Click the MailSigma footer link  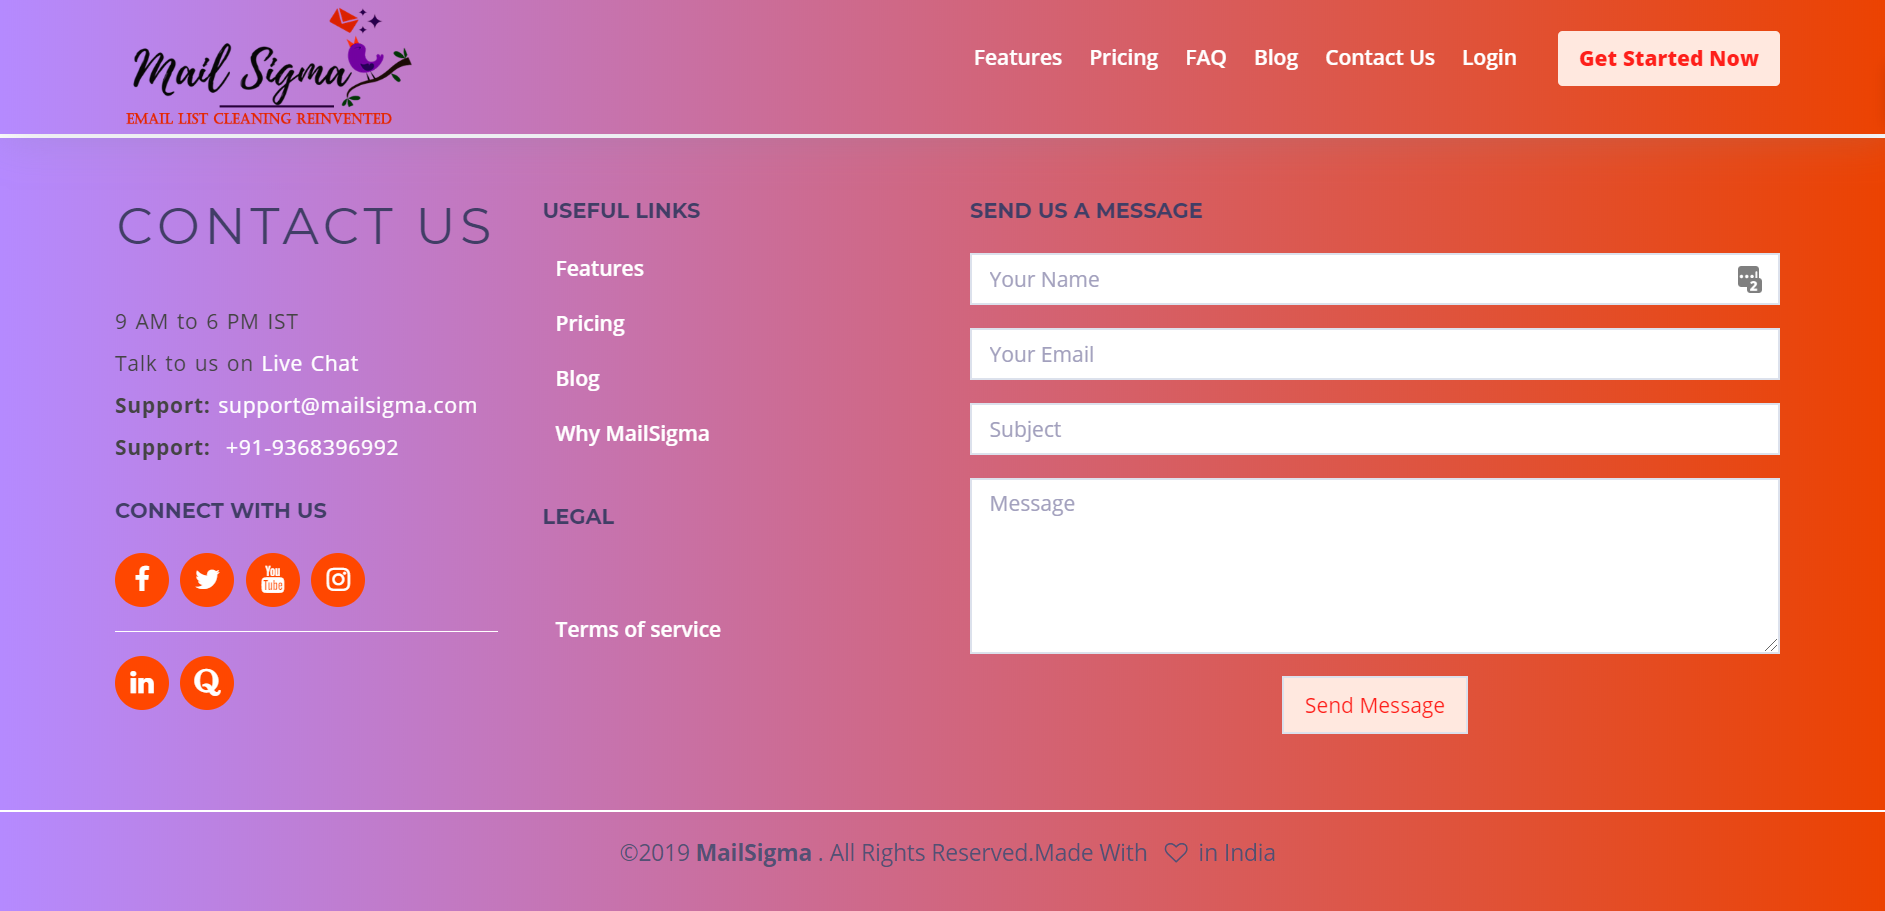pos(754,853)
